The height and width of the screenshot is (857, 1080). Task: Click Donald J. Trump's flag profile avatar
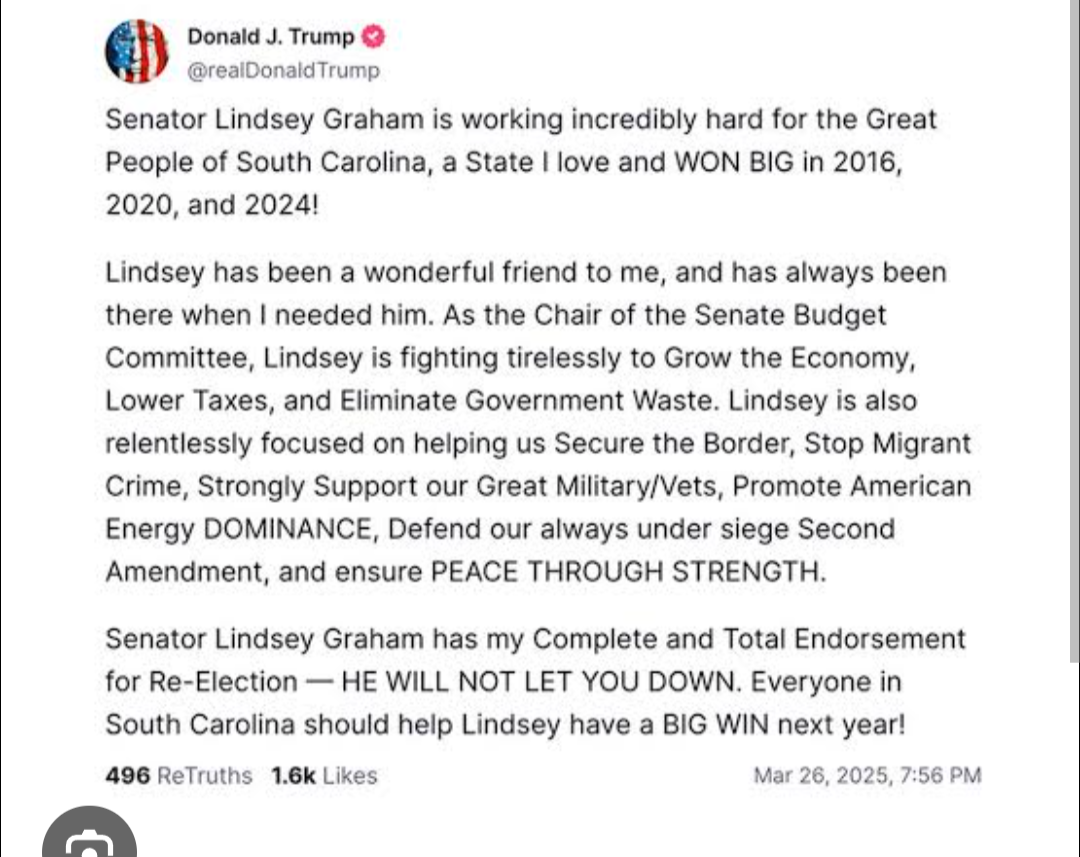[137, 50]
